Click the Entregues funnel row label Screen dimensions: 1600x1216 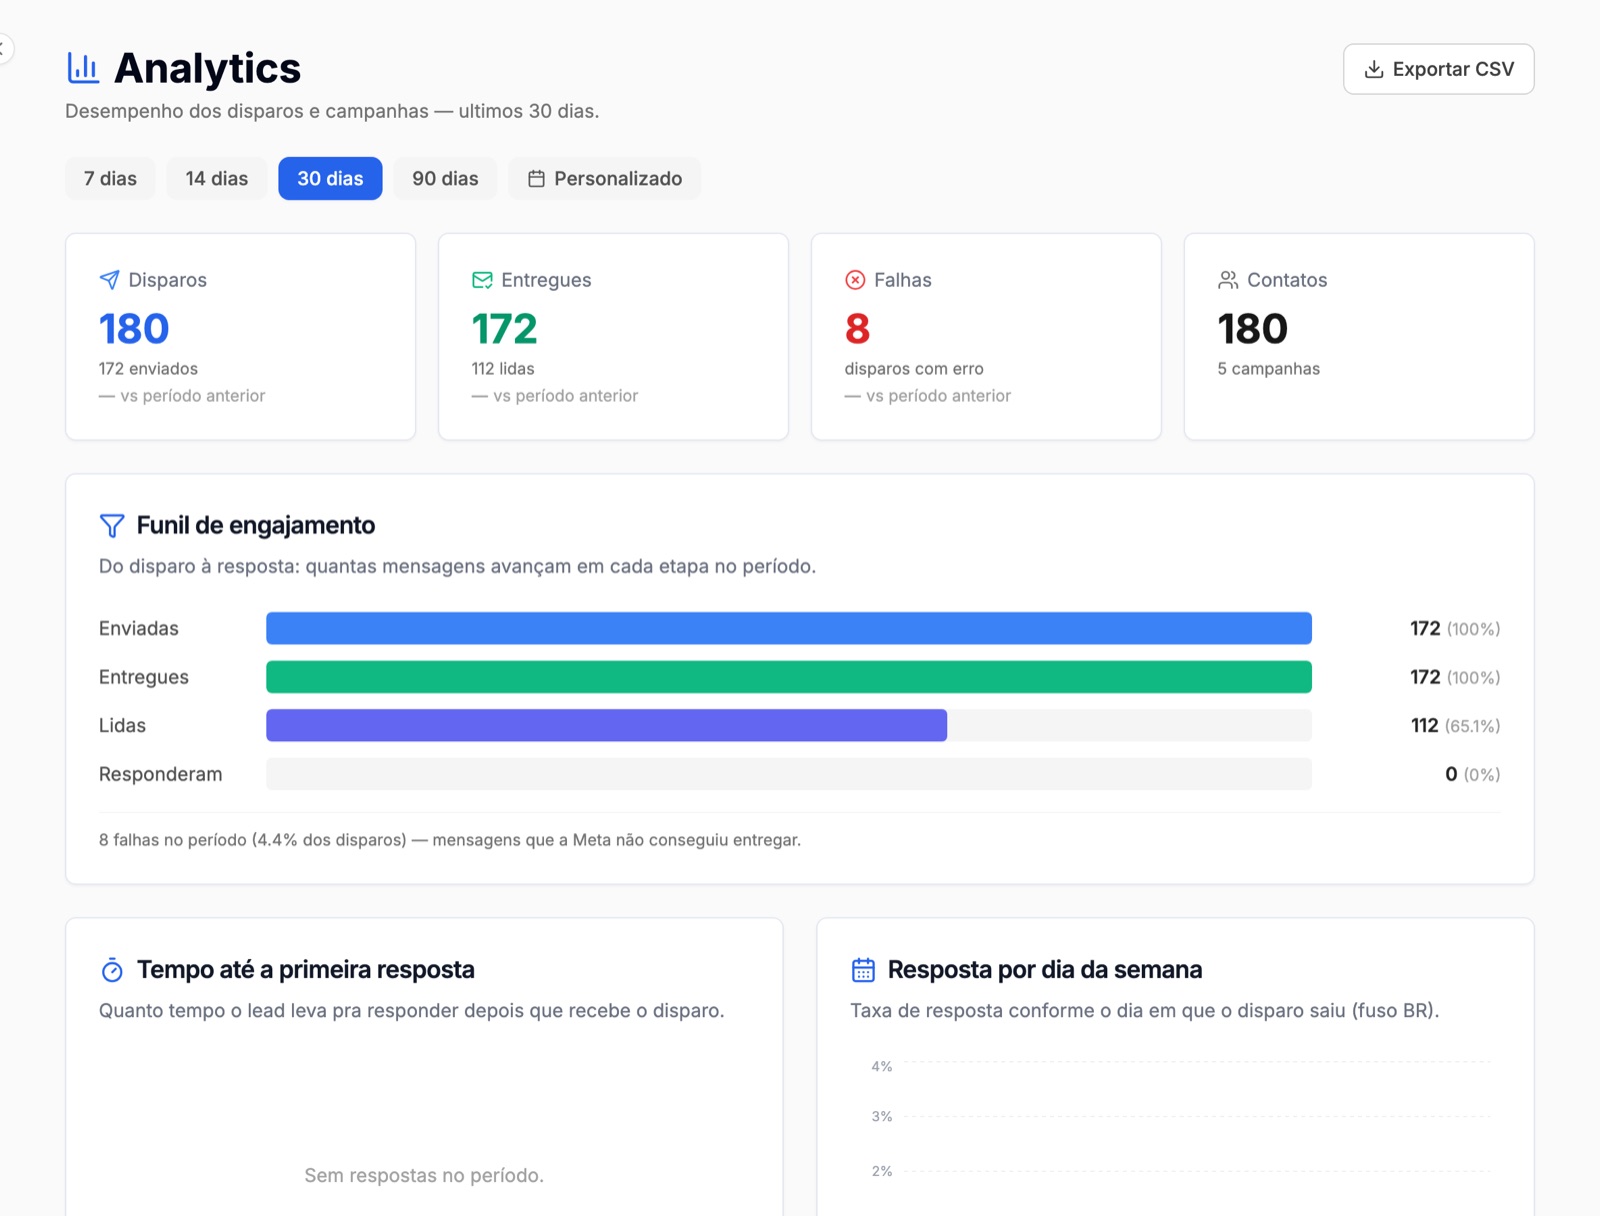pyautogui.click(x=144, y=677)
